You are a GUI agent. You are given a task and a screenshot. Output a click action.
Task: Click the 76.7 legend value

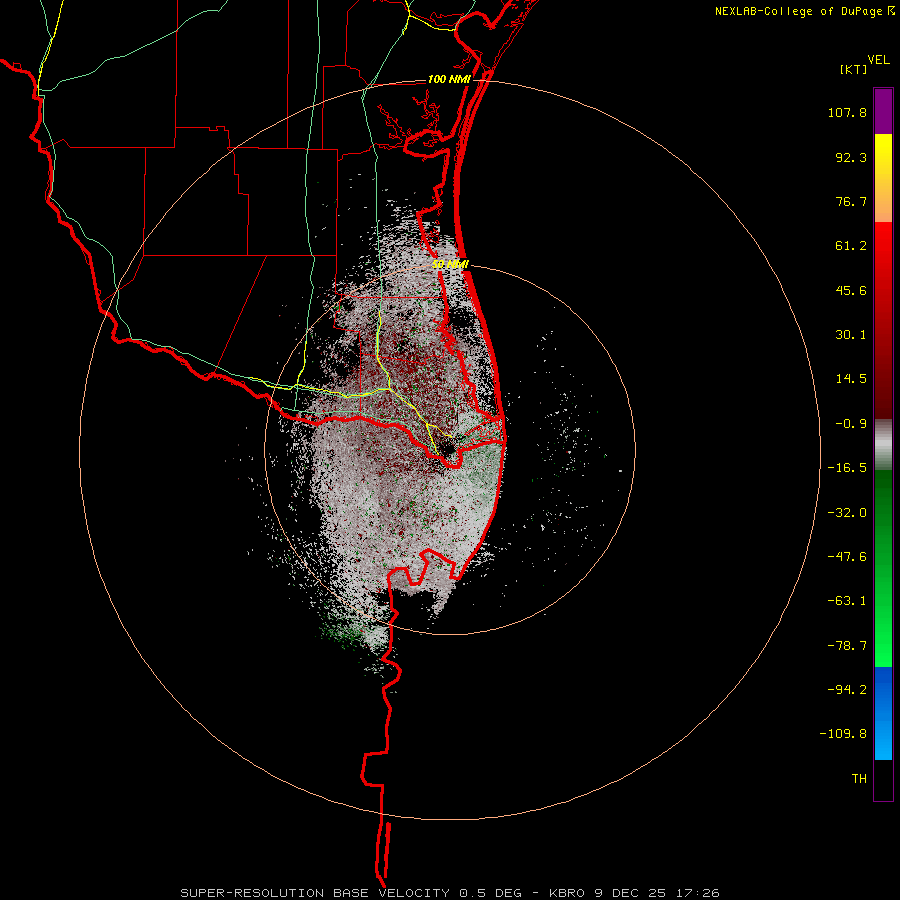pyautogui.click(x=851, y=201)
